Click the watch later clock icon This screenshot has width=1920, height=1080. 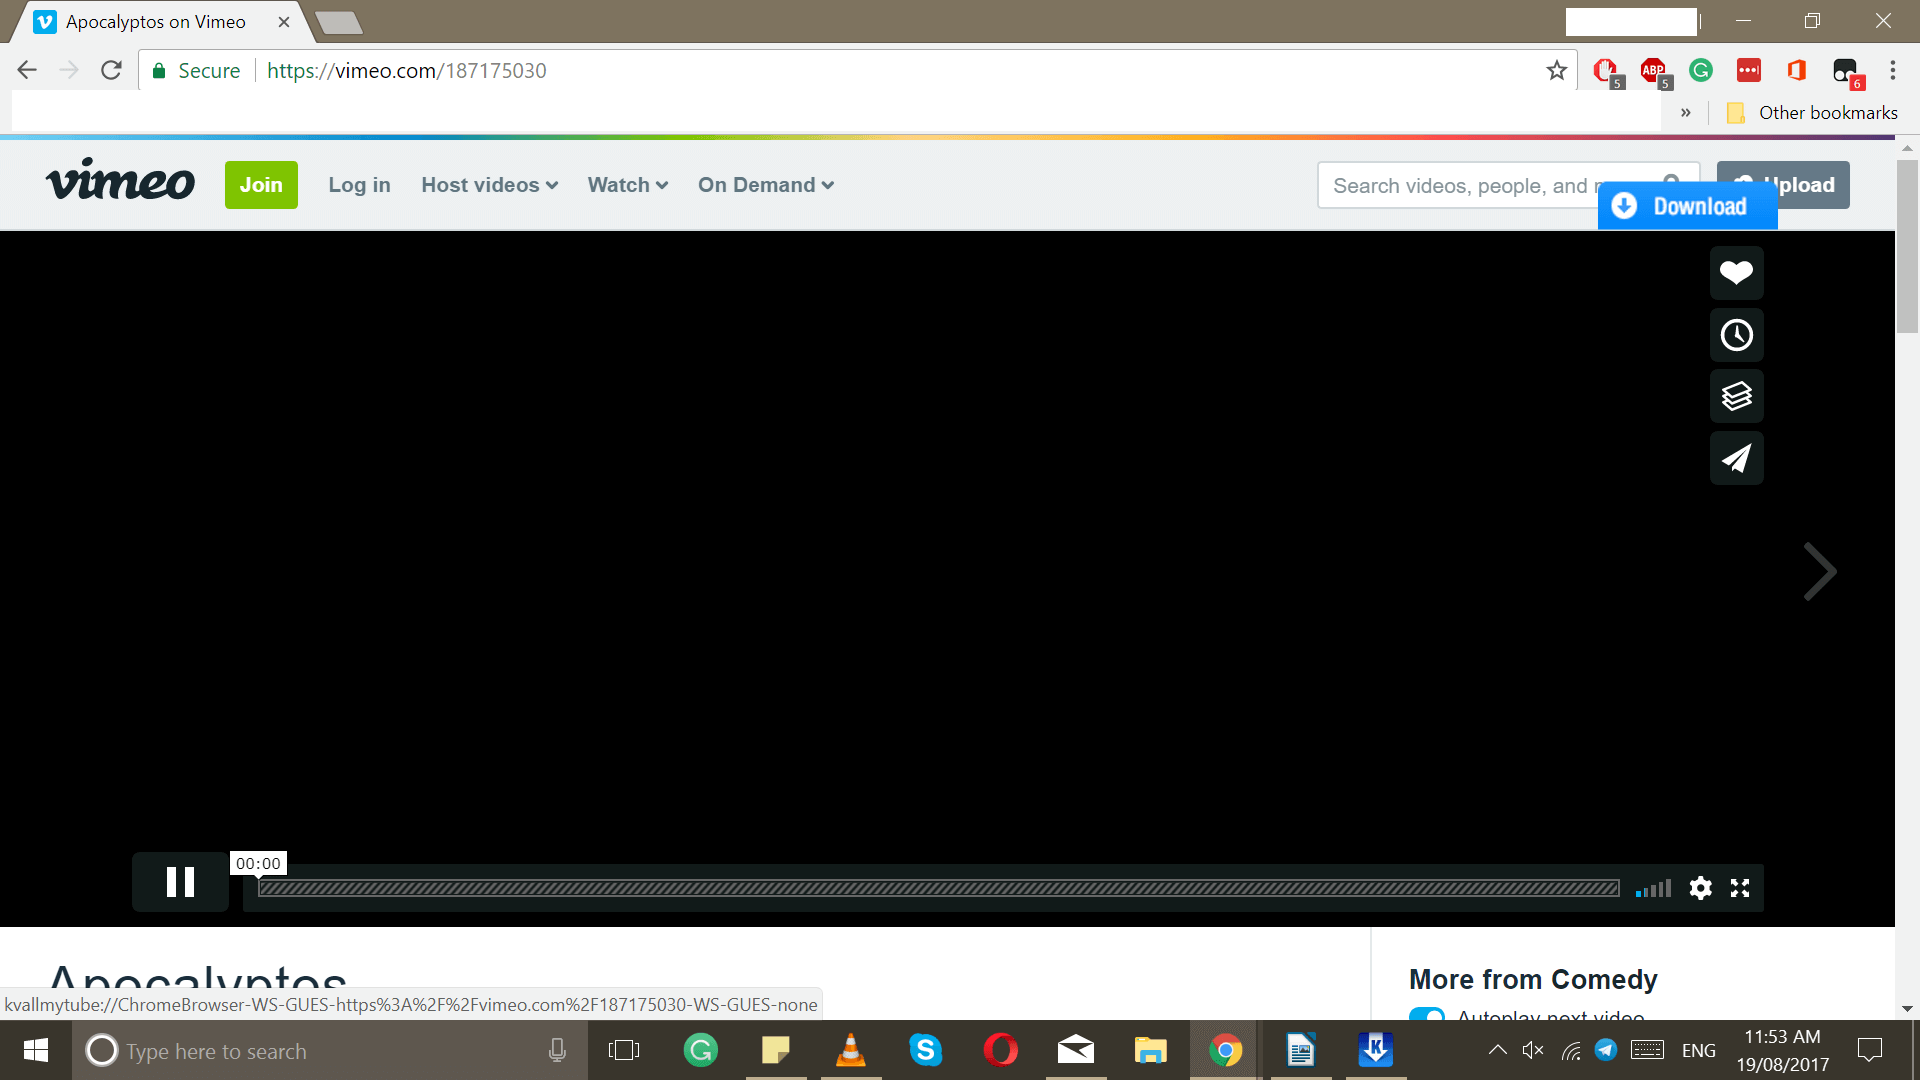click(x=1737, y=335)
